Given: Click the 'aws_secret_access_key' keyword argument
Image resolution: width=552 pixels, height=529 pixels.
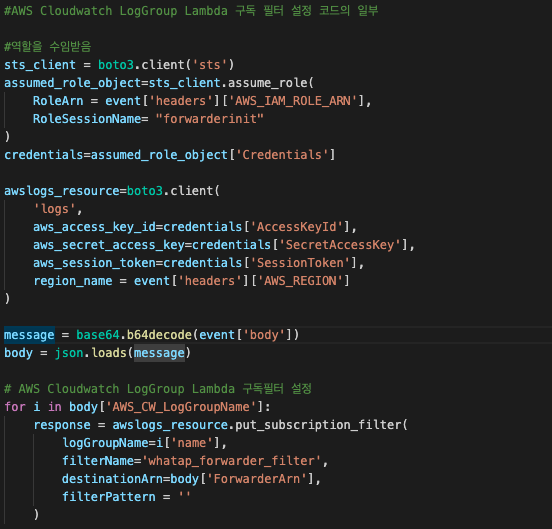Looking at the screenshot, I should [109, 245].
